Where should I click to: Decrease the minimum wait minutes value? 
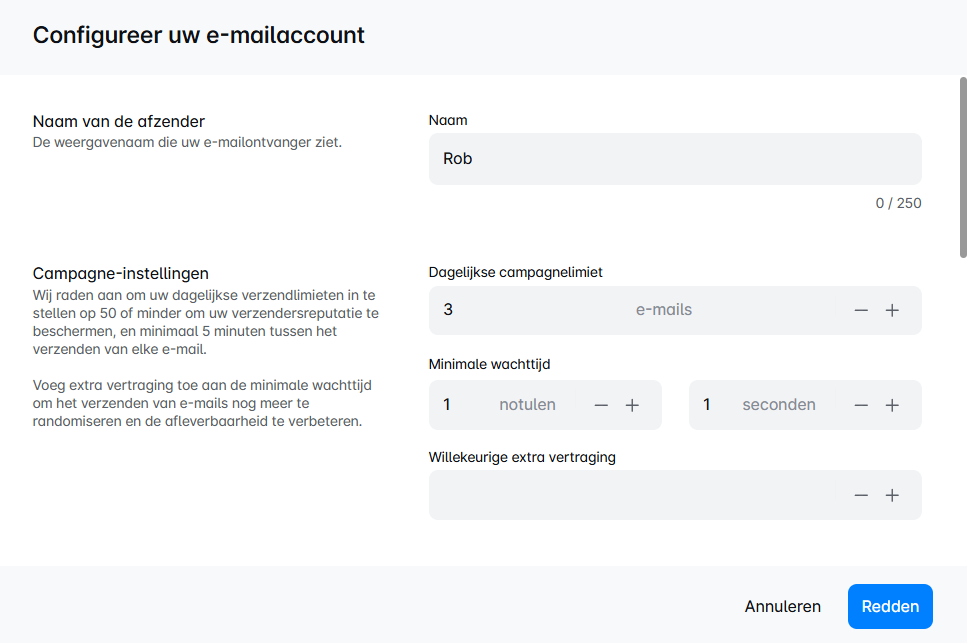click(601, 405)
